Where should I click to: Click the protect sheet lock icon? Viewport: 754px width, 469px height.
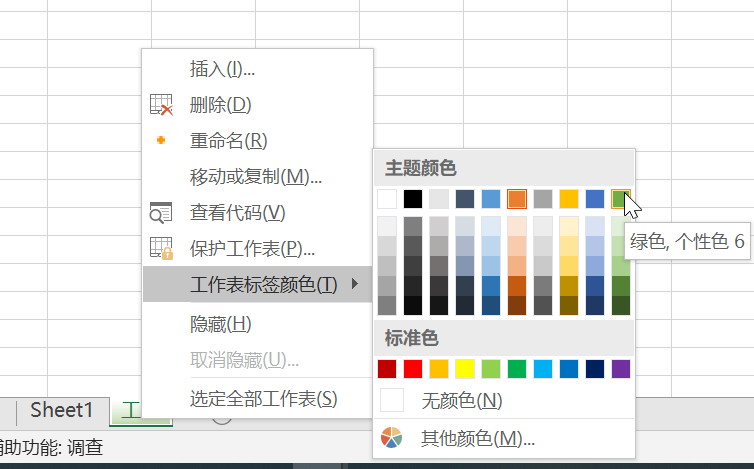click(x=161, y=248)
